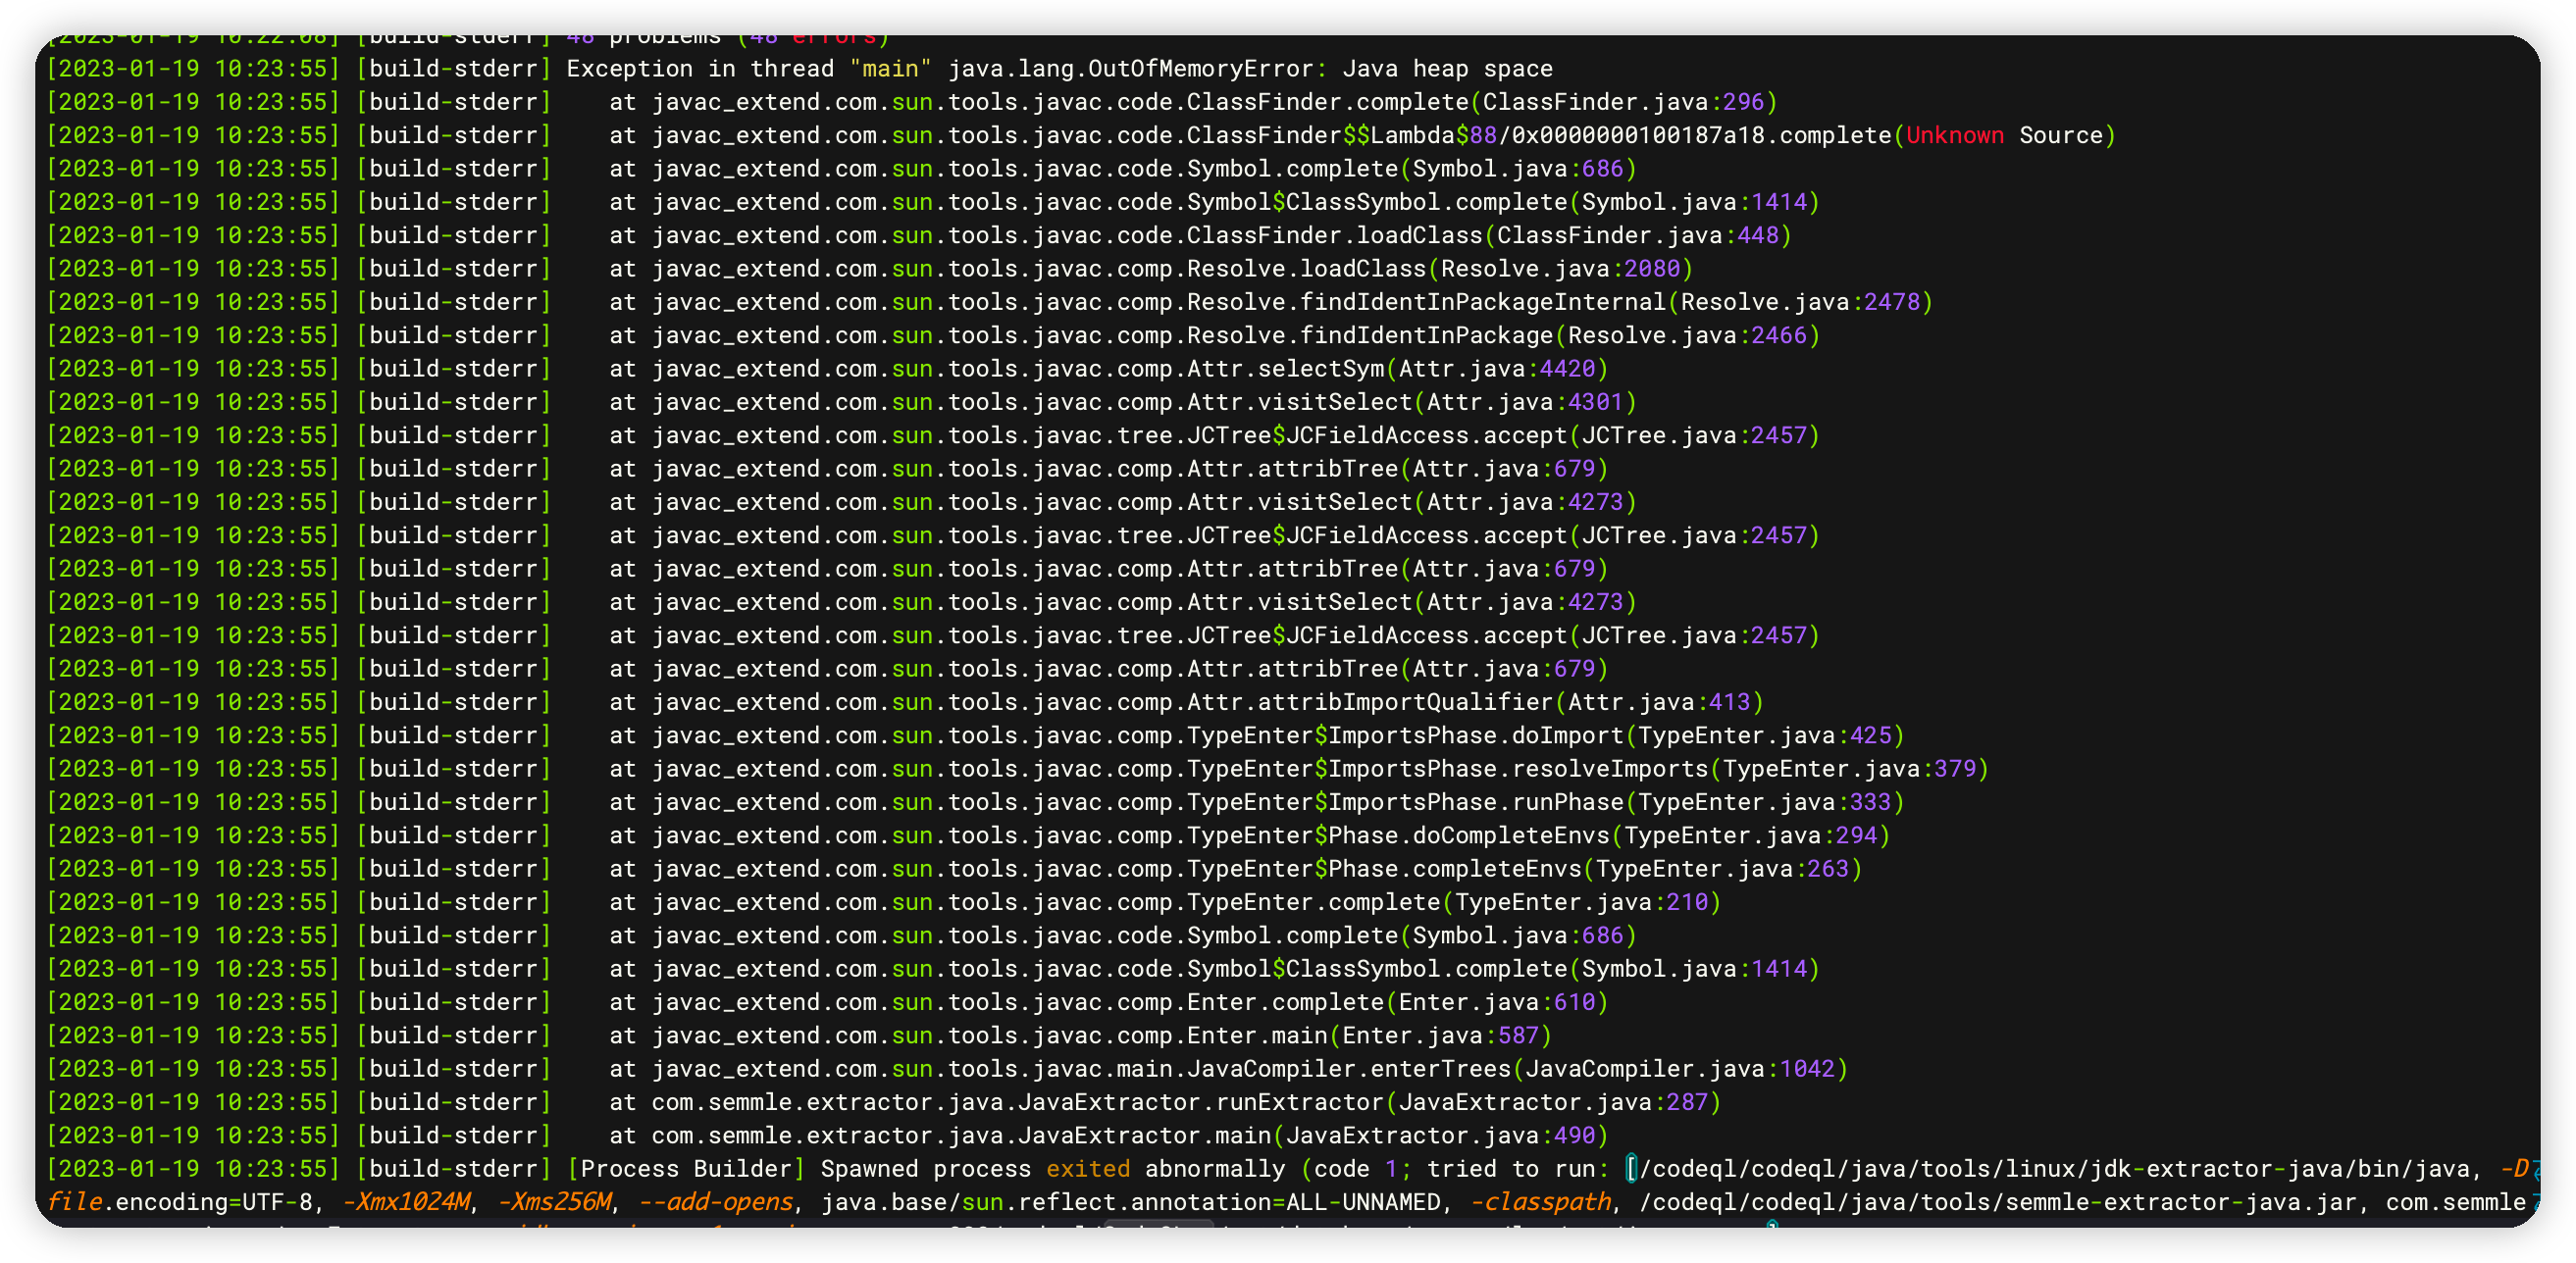The width and height of the screenshot is (2576, 1263).
Task: Click Attr.java:413 attribImportQualifier reference
Action: point(1658,702)
